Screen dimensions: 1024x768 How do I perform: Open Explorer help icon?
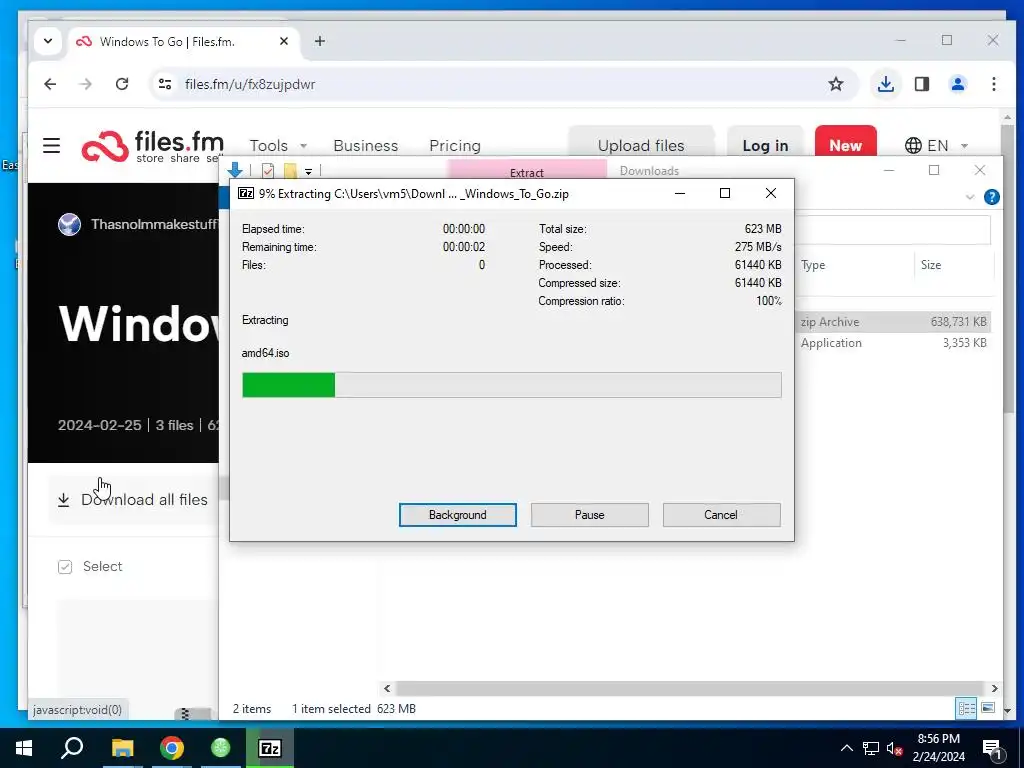coord(991,197)
